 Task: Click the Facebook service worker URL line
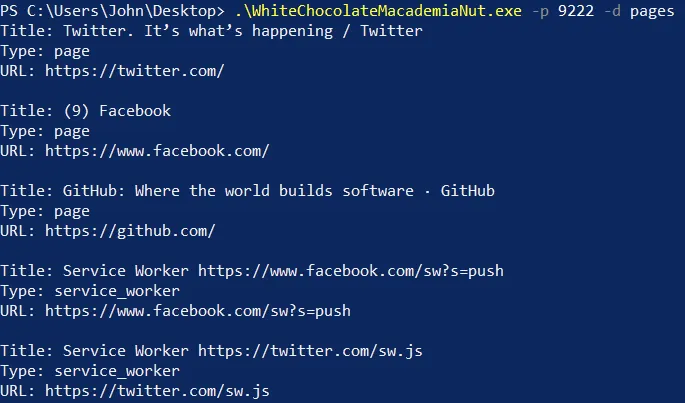(175, 311)
